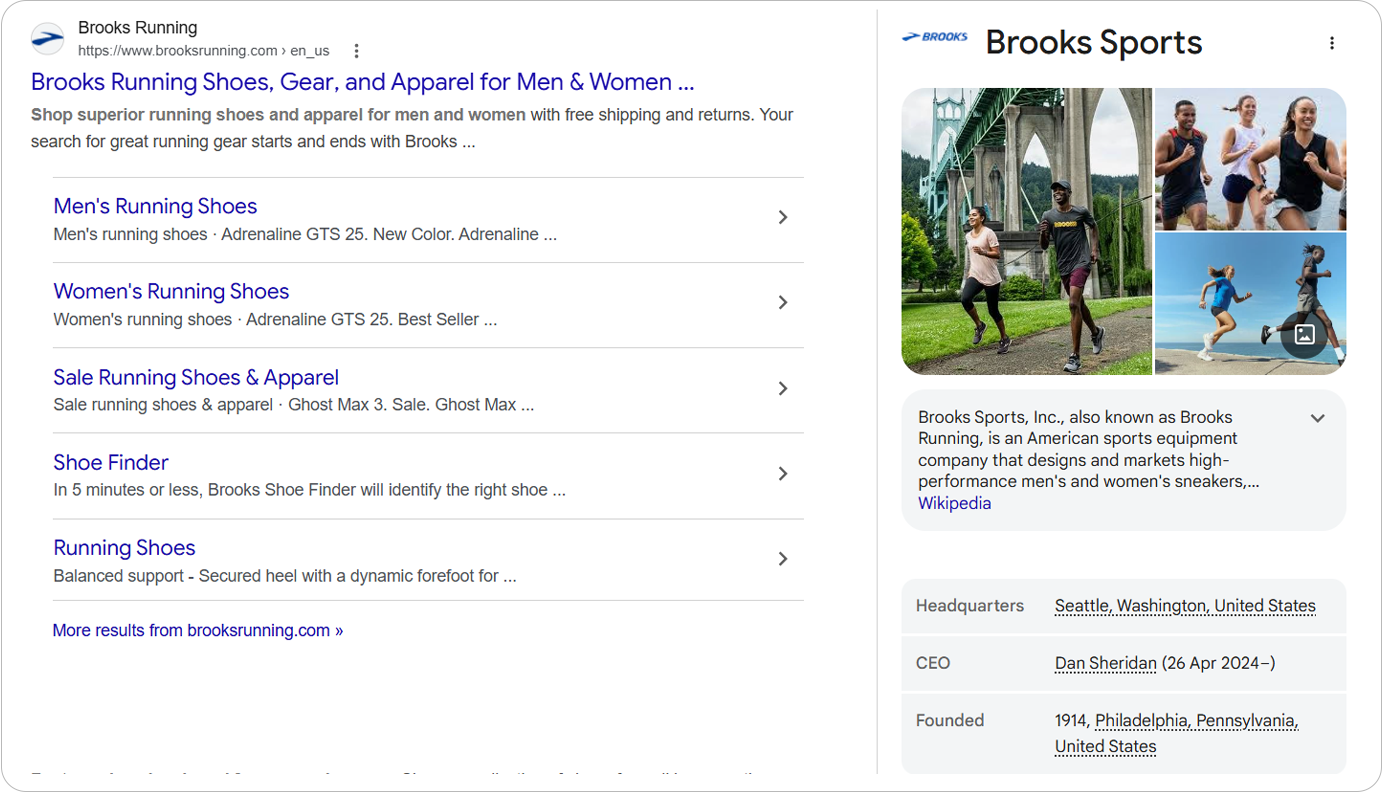Open the Running Shoes sitelink
Screen dimensions: 1383x793
[124, 547]
